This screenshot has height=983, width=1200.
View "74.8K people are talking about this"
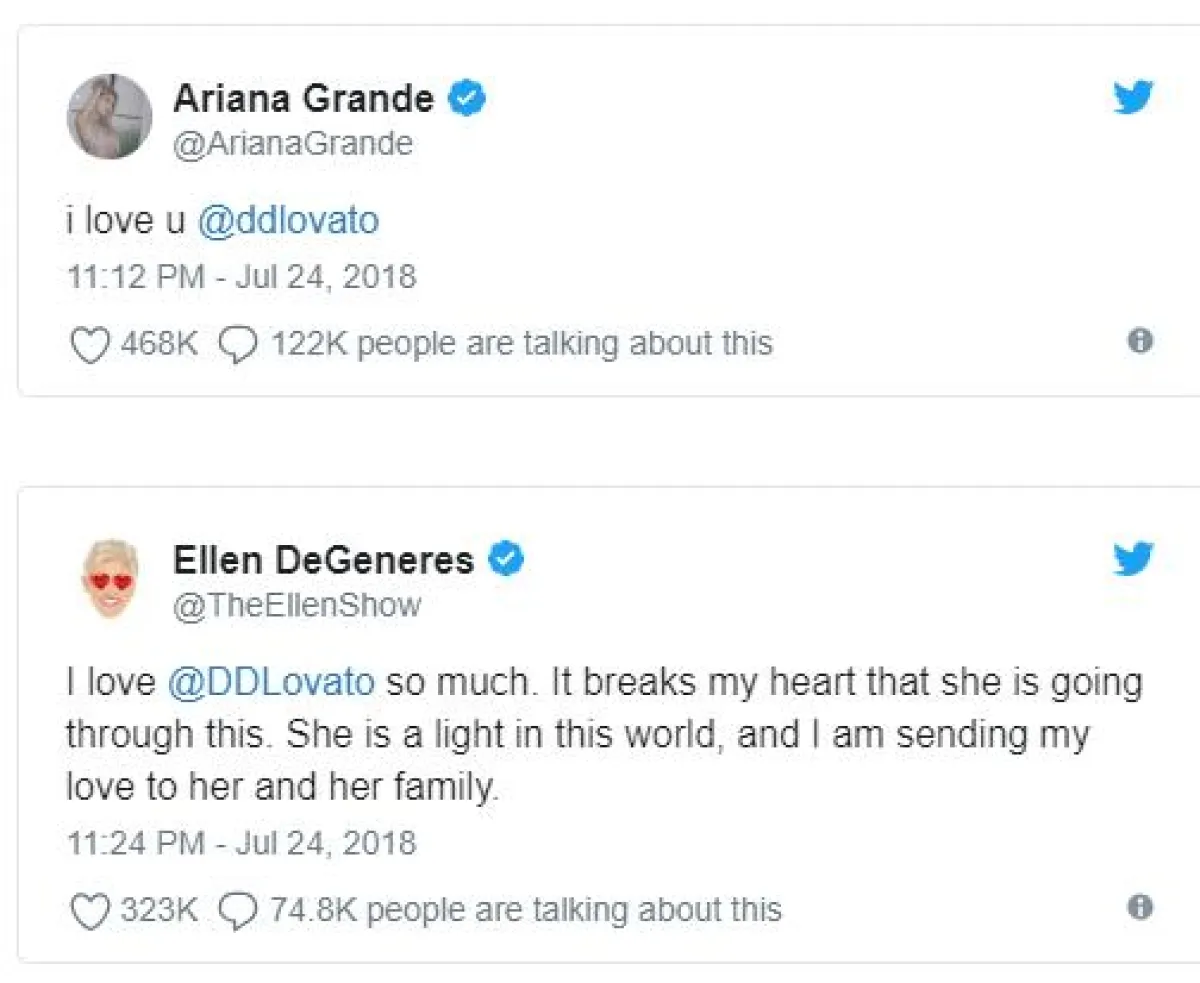pyautogui.click(x=526, y=909)
